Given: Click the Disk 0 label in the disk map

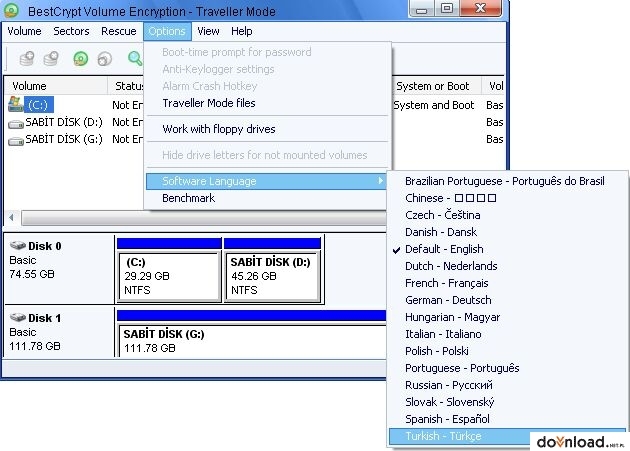Looking at the screenshot, I should click(45, 246).
